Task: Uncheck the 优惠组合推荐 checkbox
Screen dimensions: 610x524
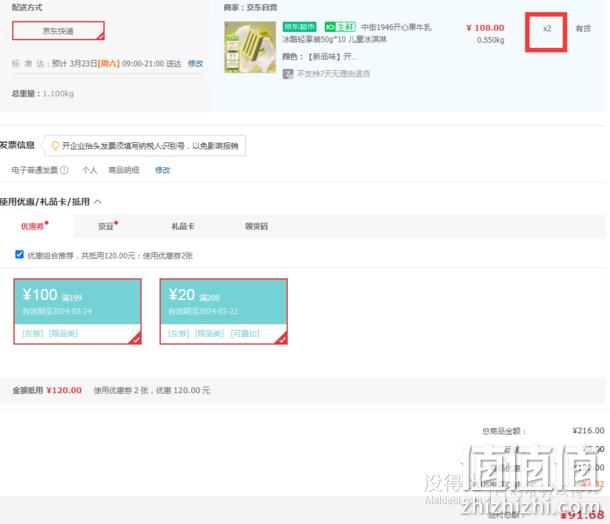Action: point(19,254)
